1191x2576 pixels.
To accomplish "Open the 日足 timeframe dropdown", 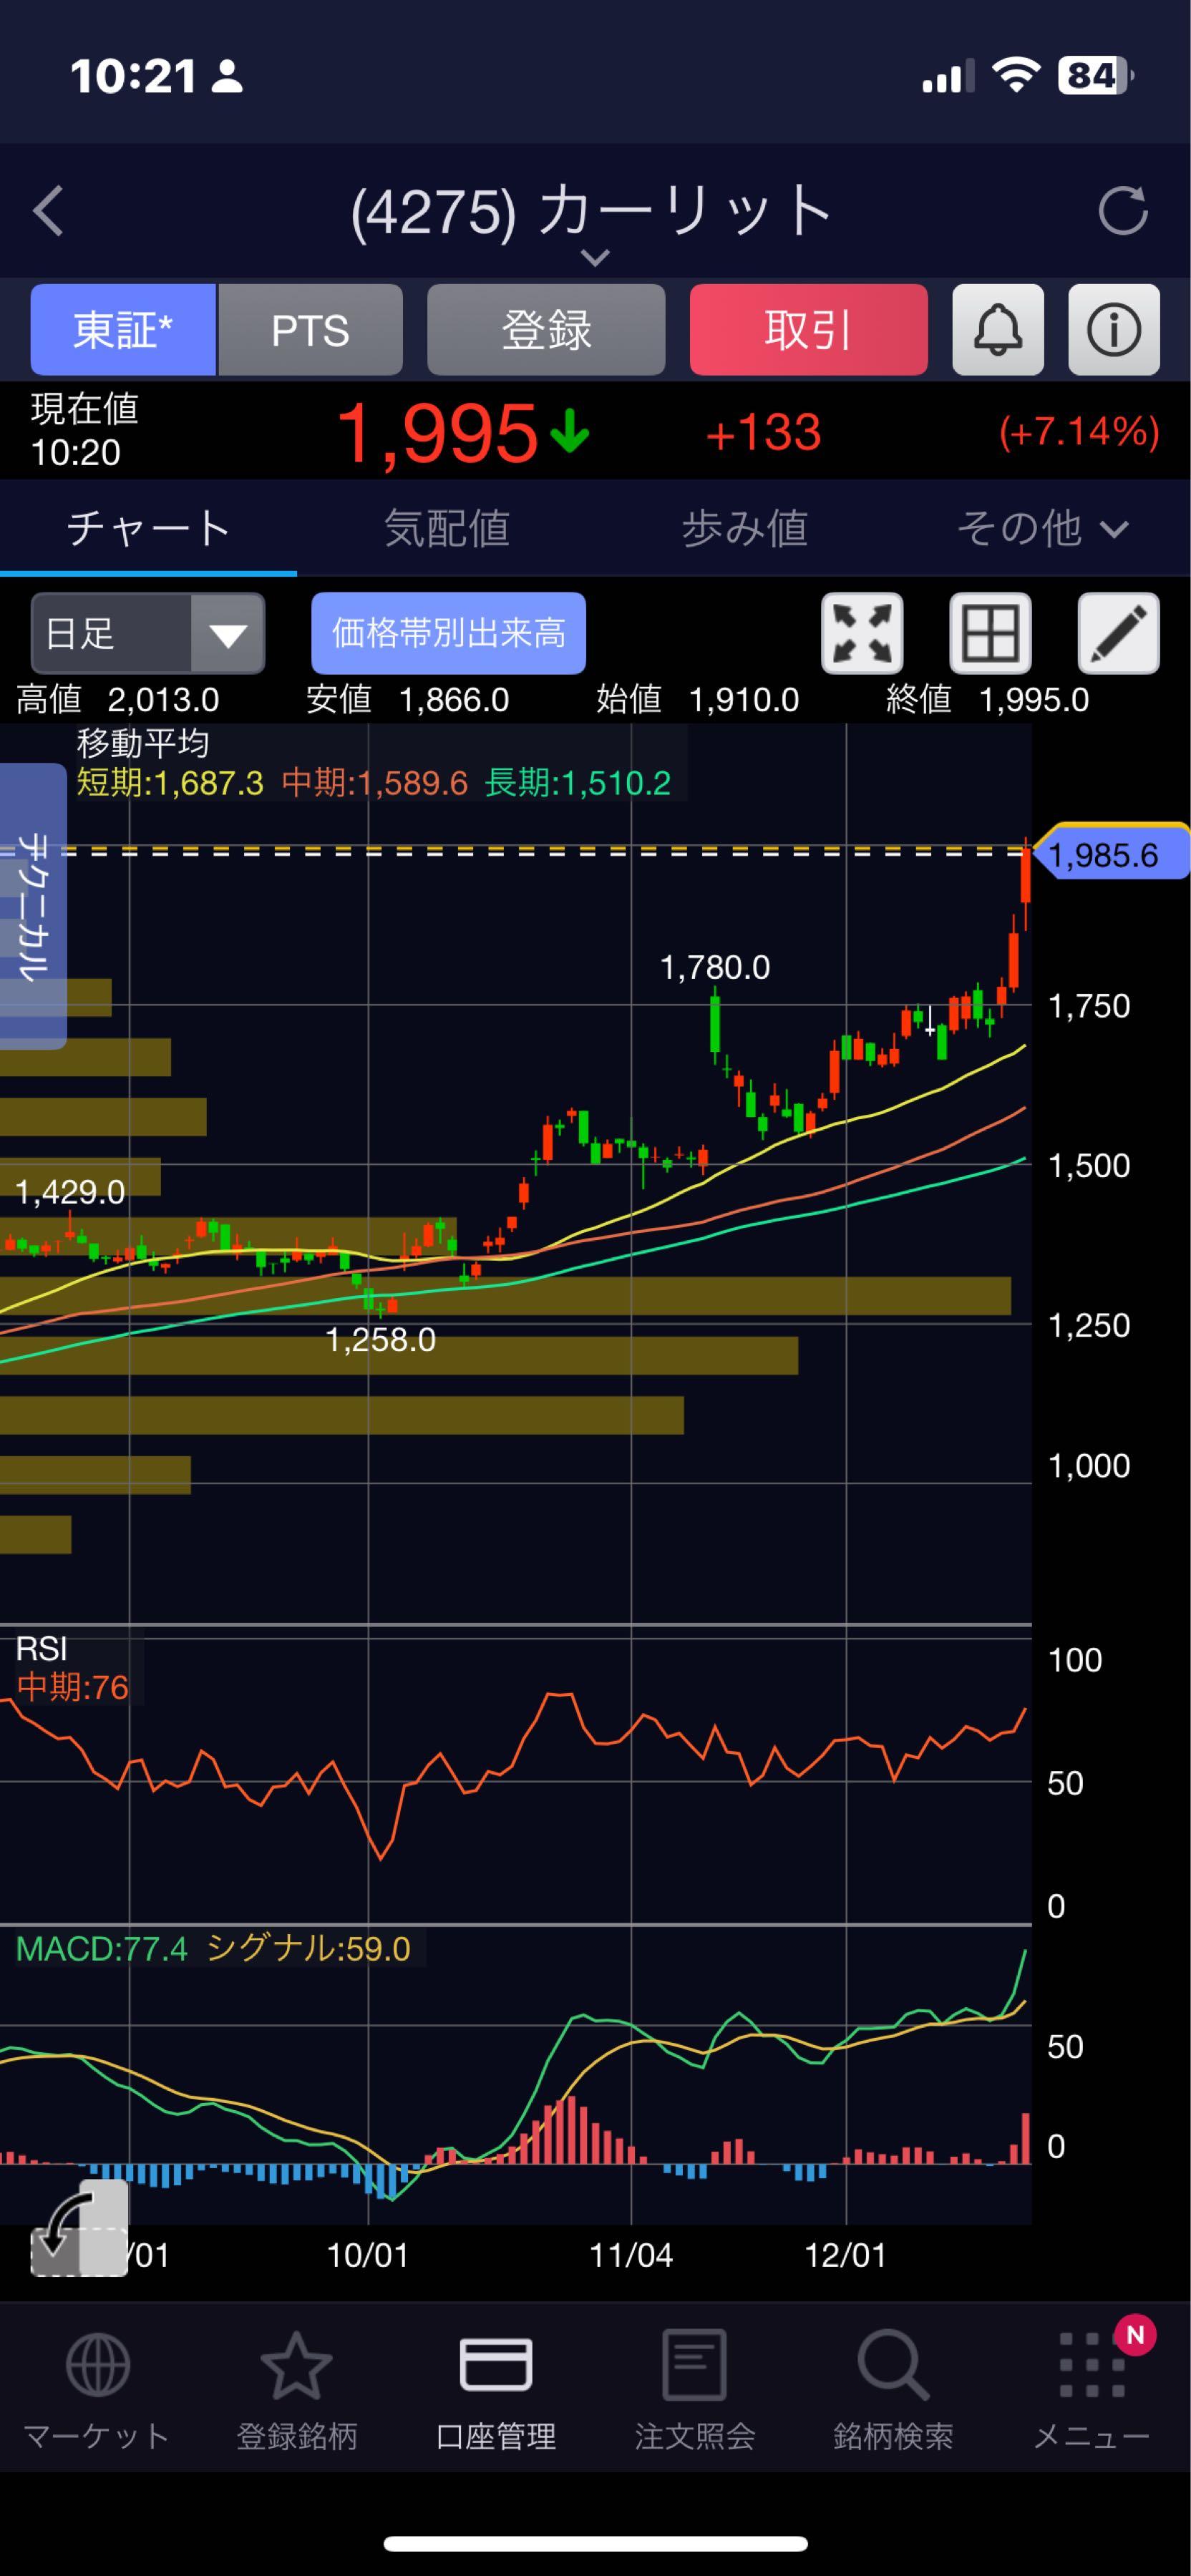I will (x=148, y=634).
